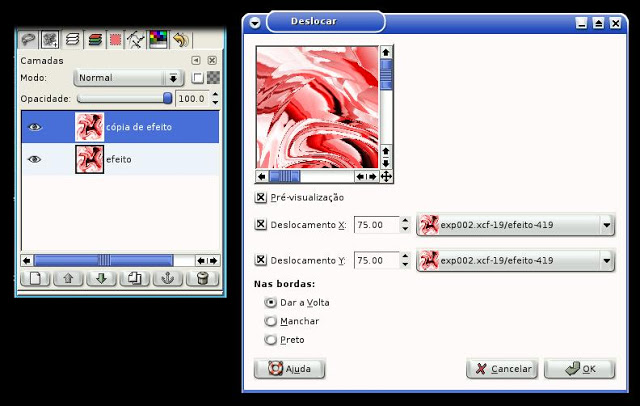
Task: Raise the selected layer
Action: [68, 279]
